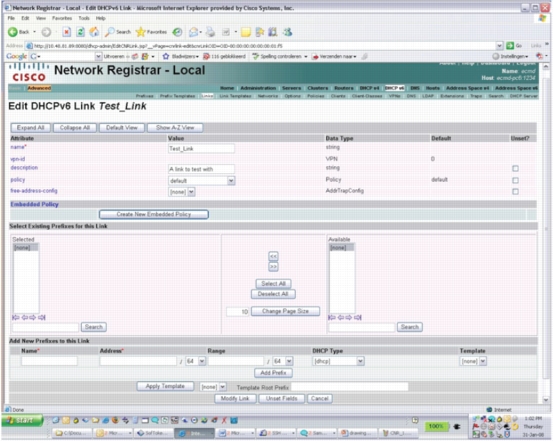Open the Prefix Templates submenu
The height and width of the screenshot is (443, 554).
(177, 96)
